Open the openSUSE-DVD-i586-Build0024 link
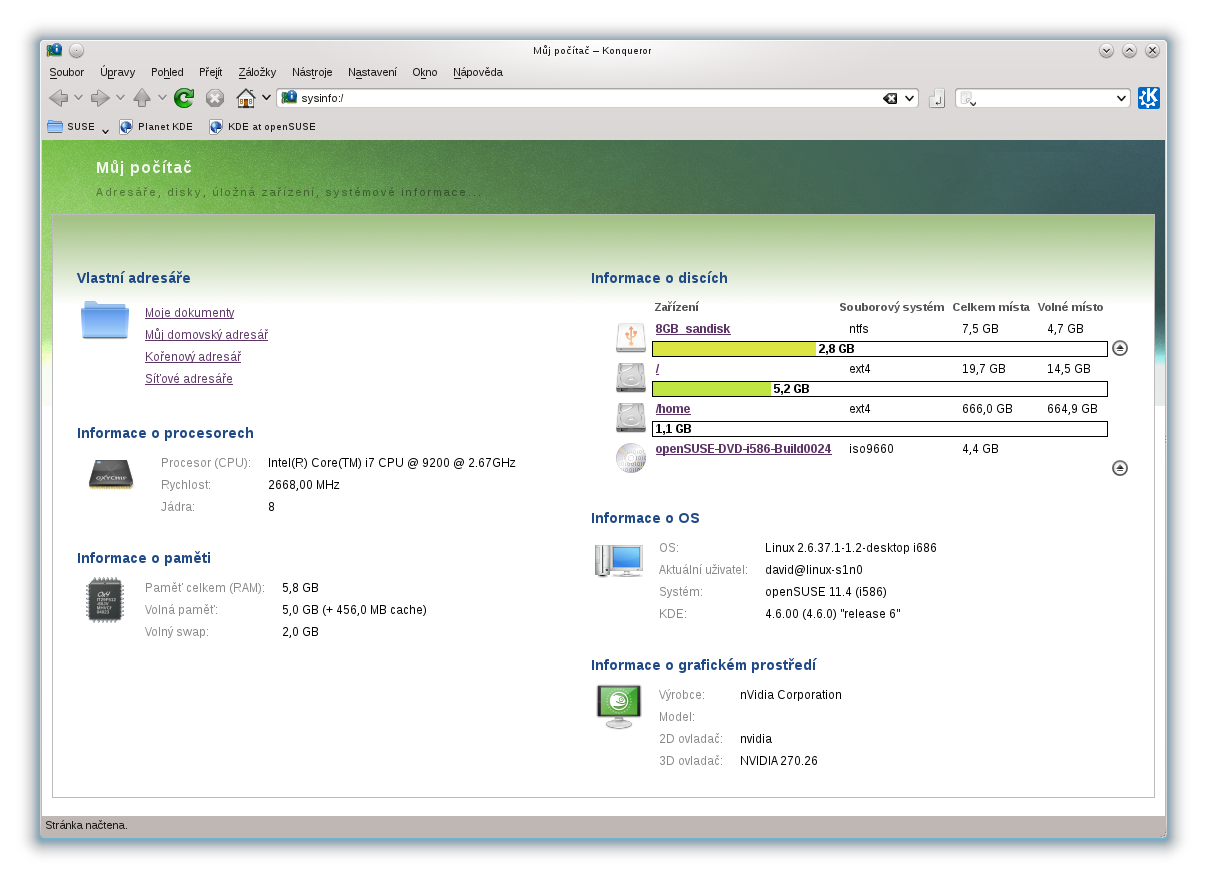The width and height of the screenshot is (1207, 878). [743, 449]
